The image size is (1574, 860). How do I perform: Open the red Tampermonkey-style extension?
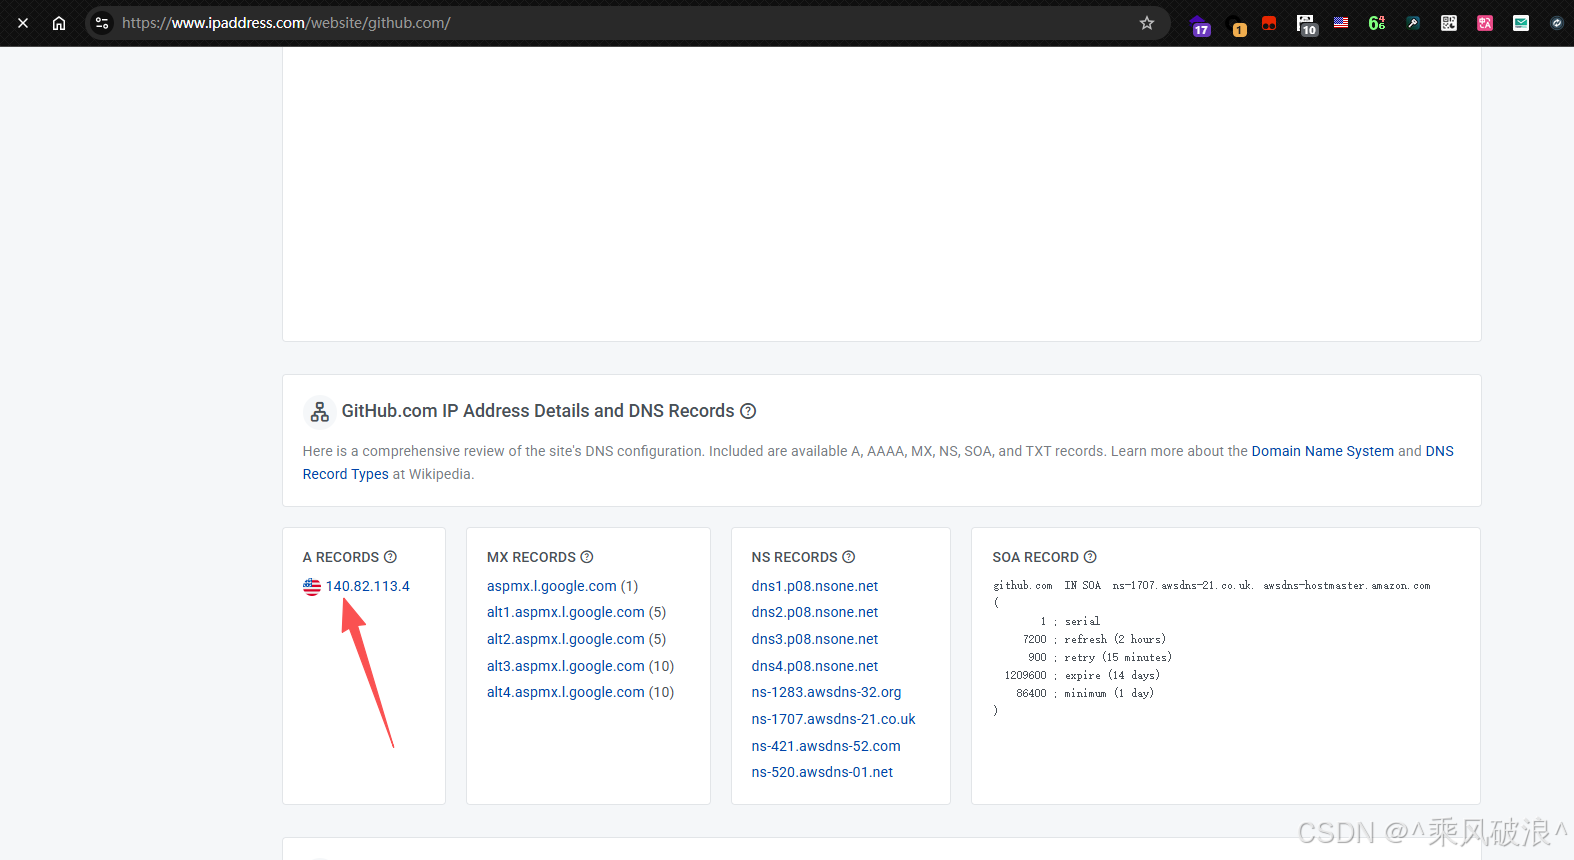[1269, 23]
